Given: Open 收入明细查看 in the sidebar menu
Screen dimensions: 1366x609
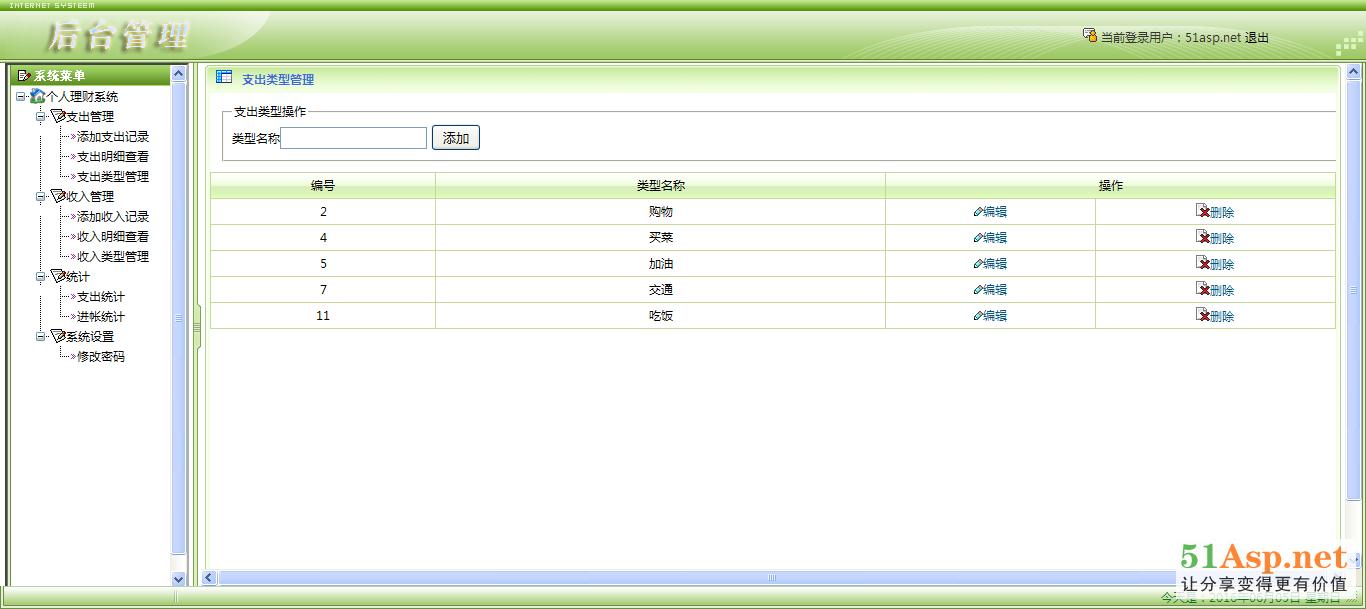Looking at the screenshot, I should click(113, 237).
